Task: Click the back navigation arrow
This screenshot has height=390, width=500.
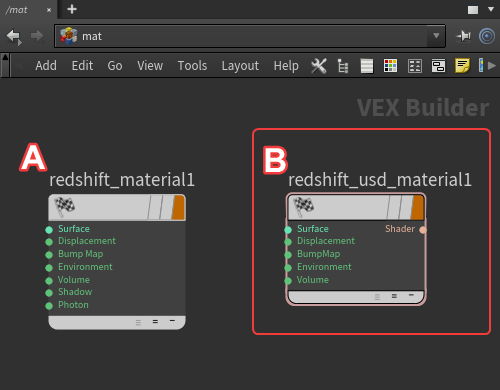Action: (14, 36)
